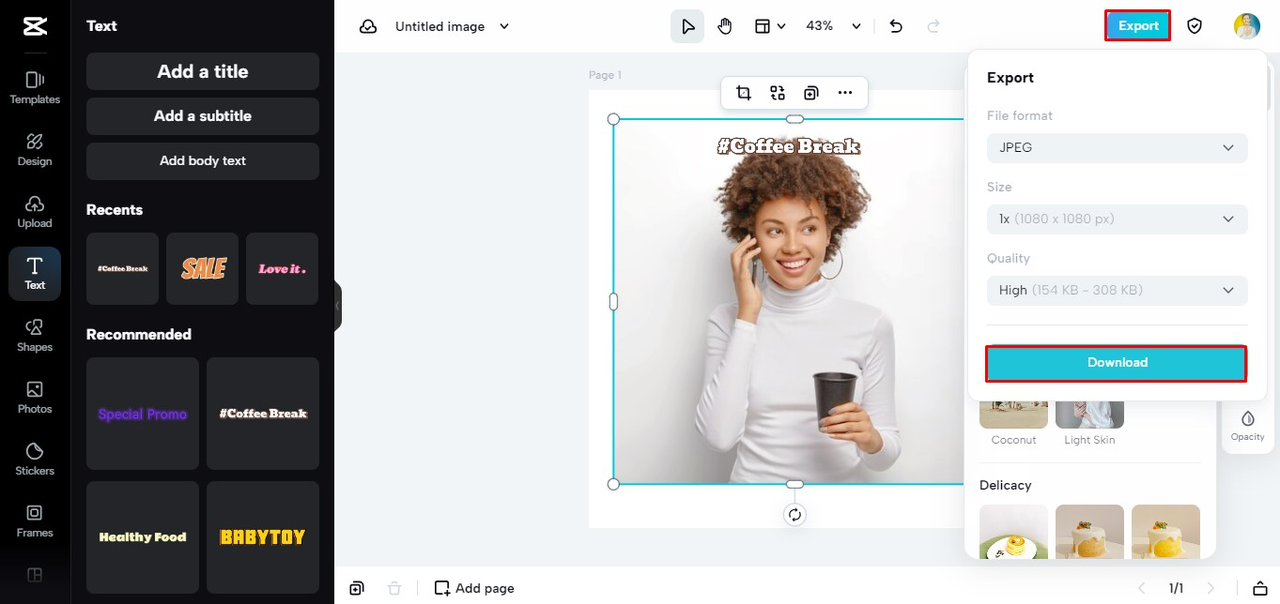Open the Templates sidebar panel
The image size is (1280, 604).
pyautogui.click(x=35, y=88)
